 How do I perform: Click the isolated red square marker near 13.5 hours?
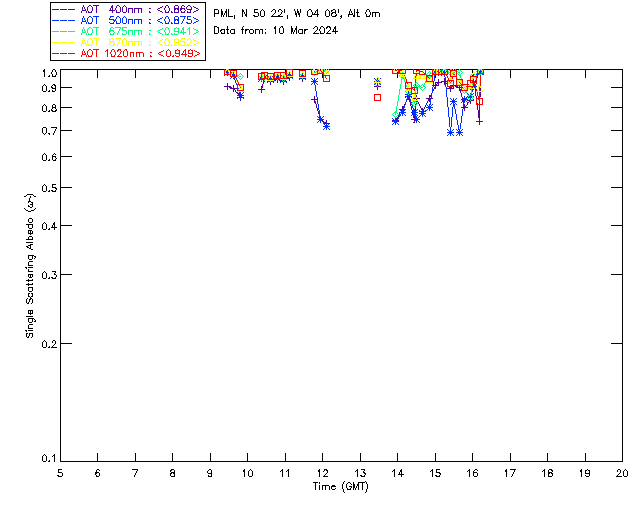pos(378,98)
